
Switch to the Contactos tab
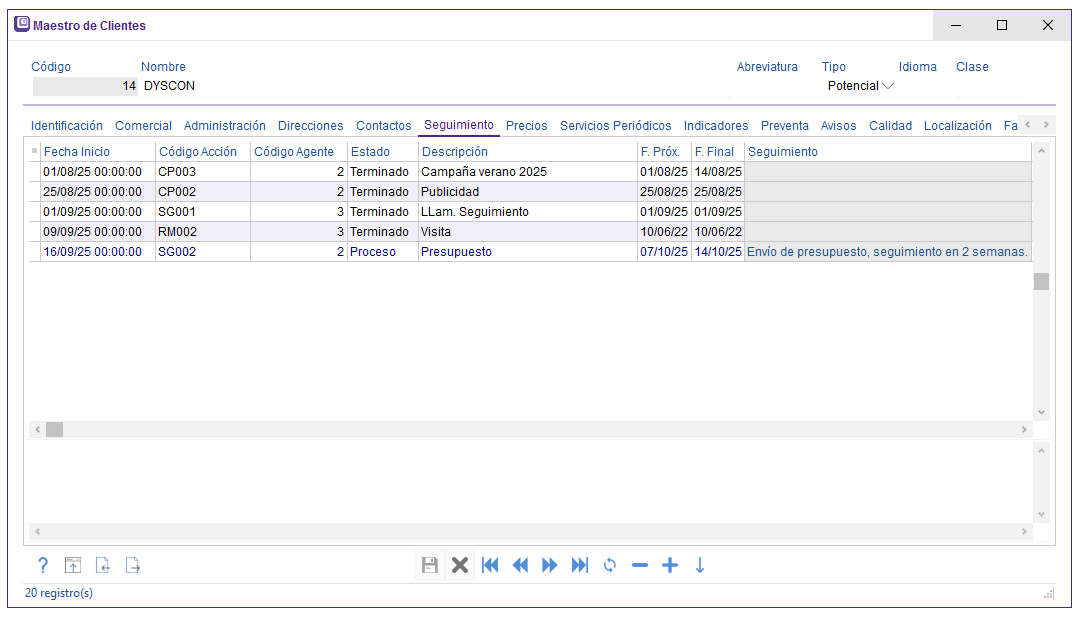click(383, 126)
